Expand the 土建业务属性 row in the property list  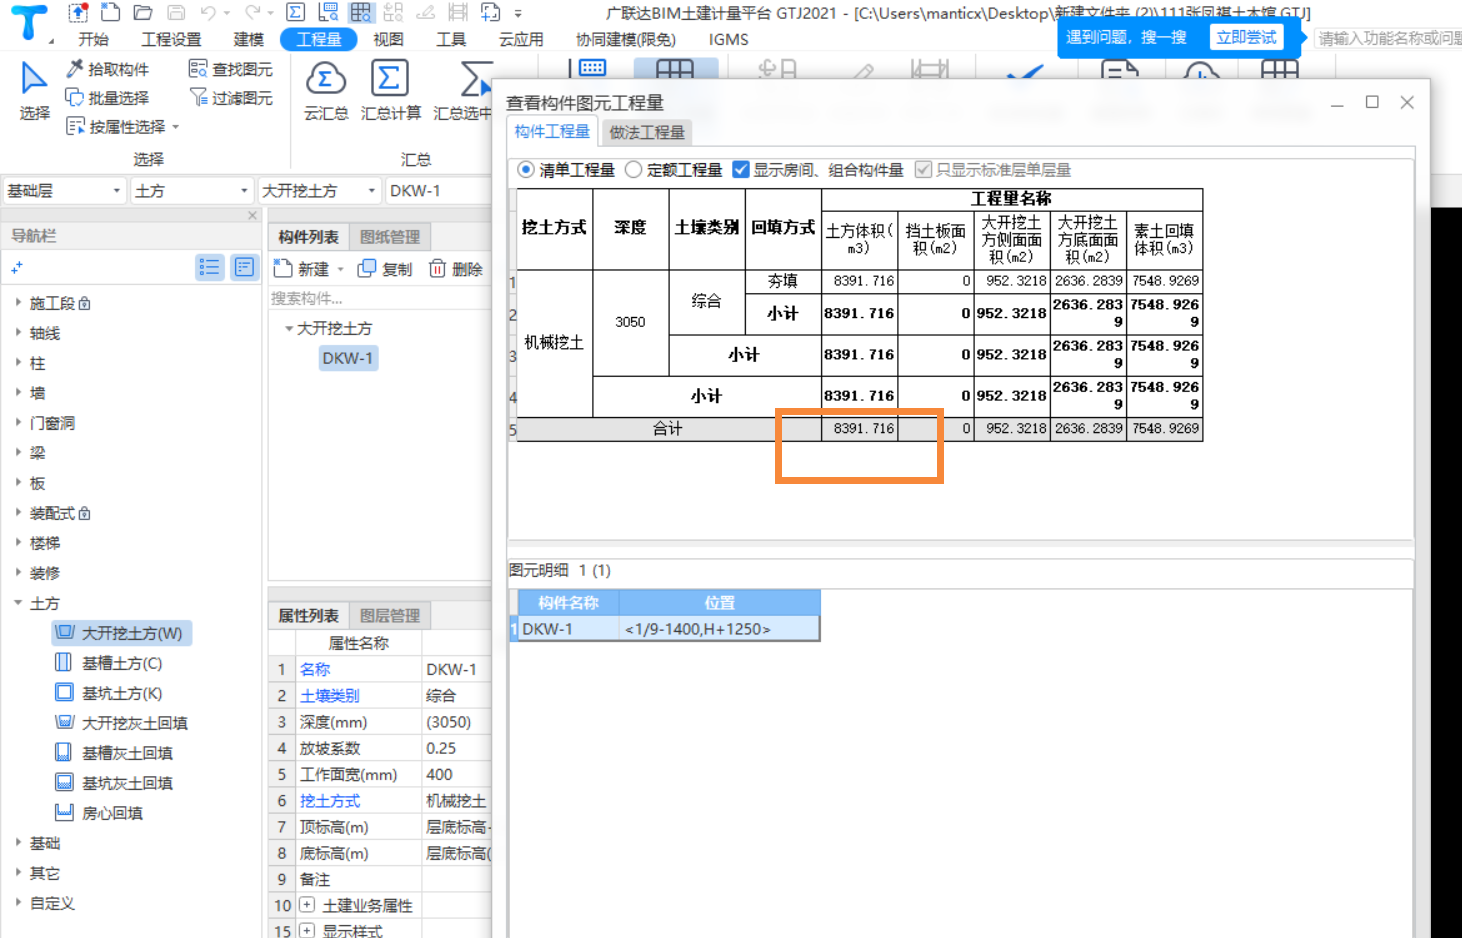coord(308,905)
